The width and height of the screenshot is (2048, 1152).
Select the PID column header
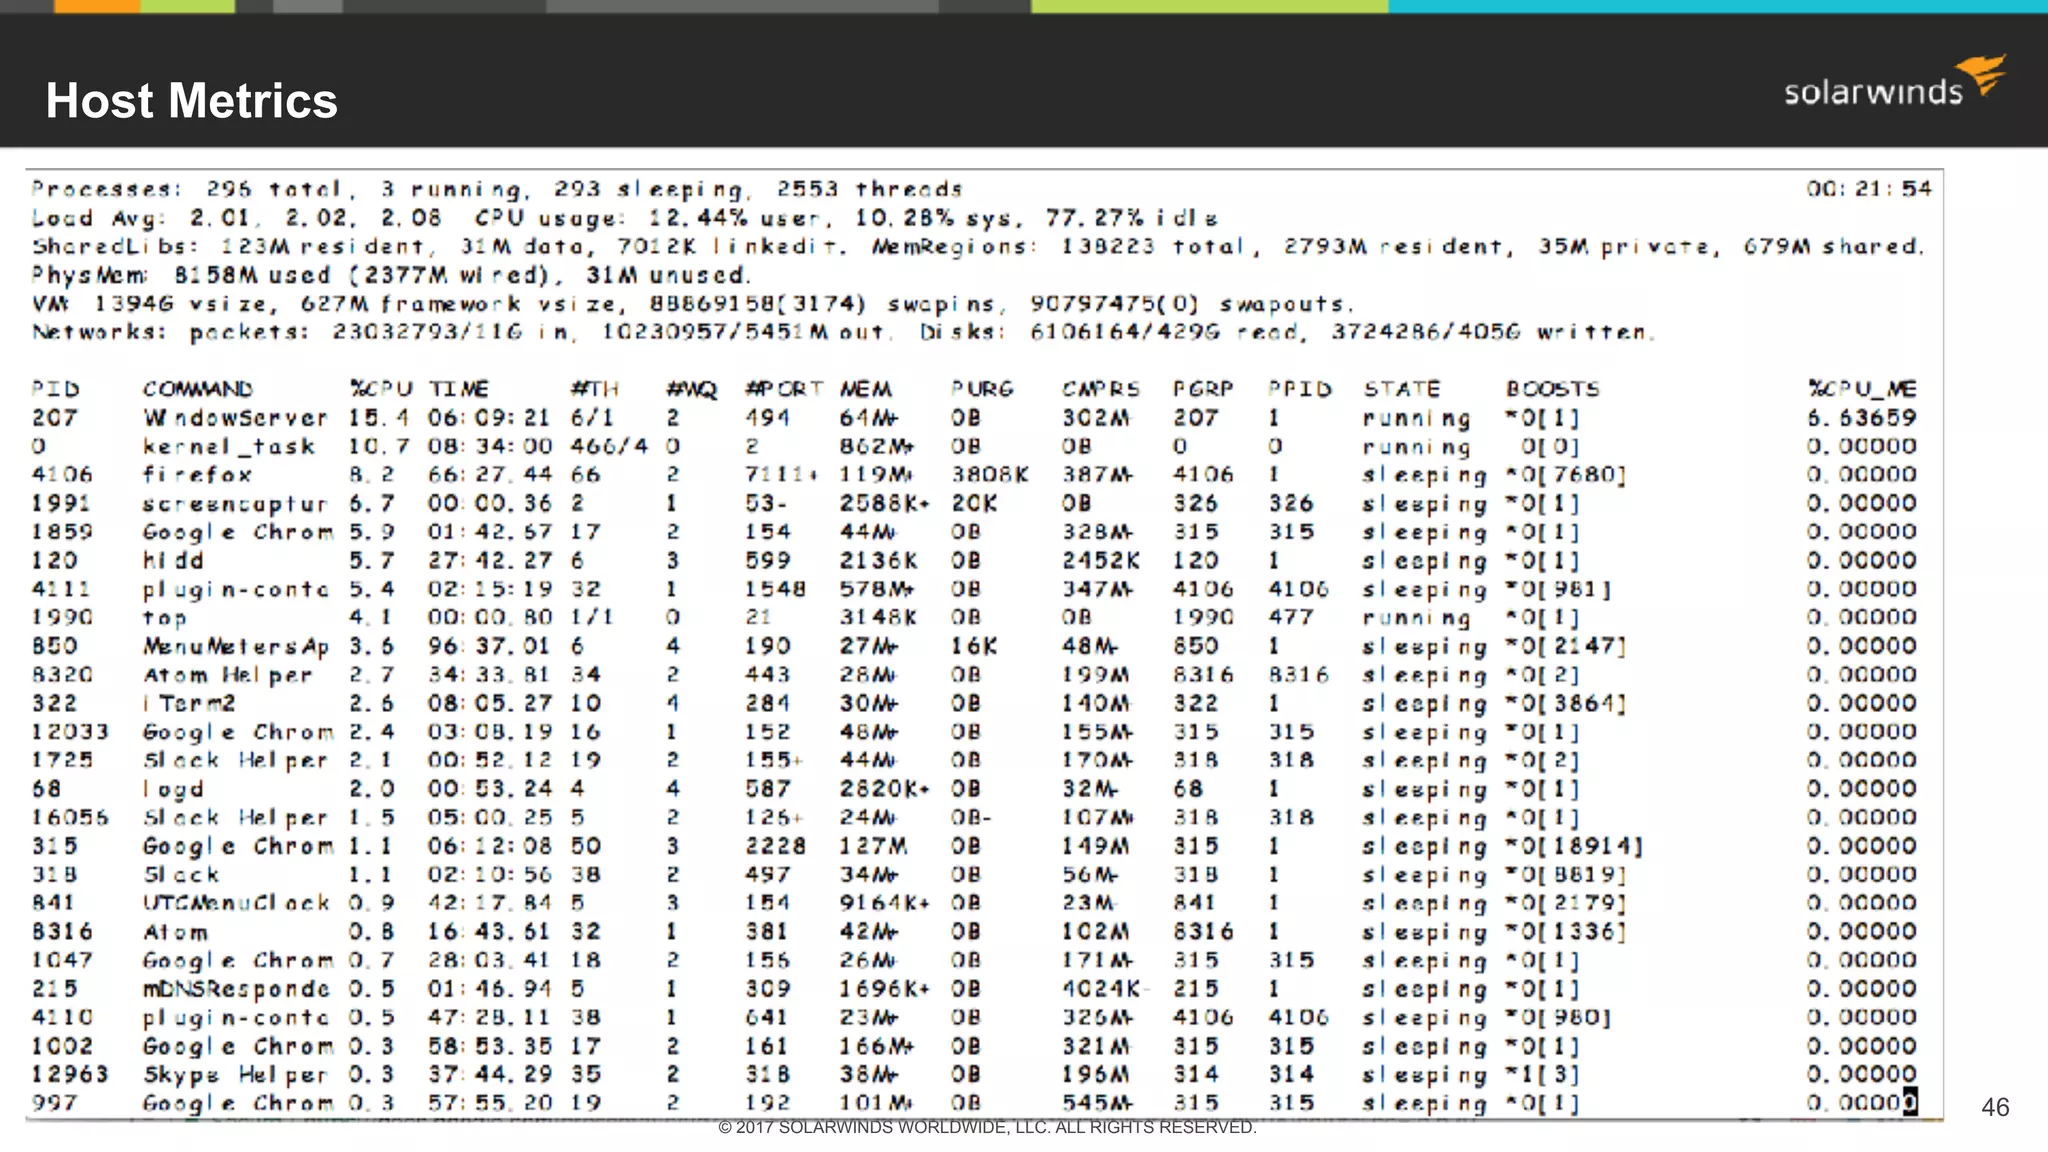56,389
